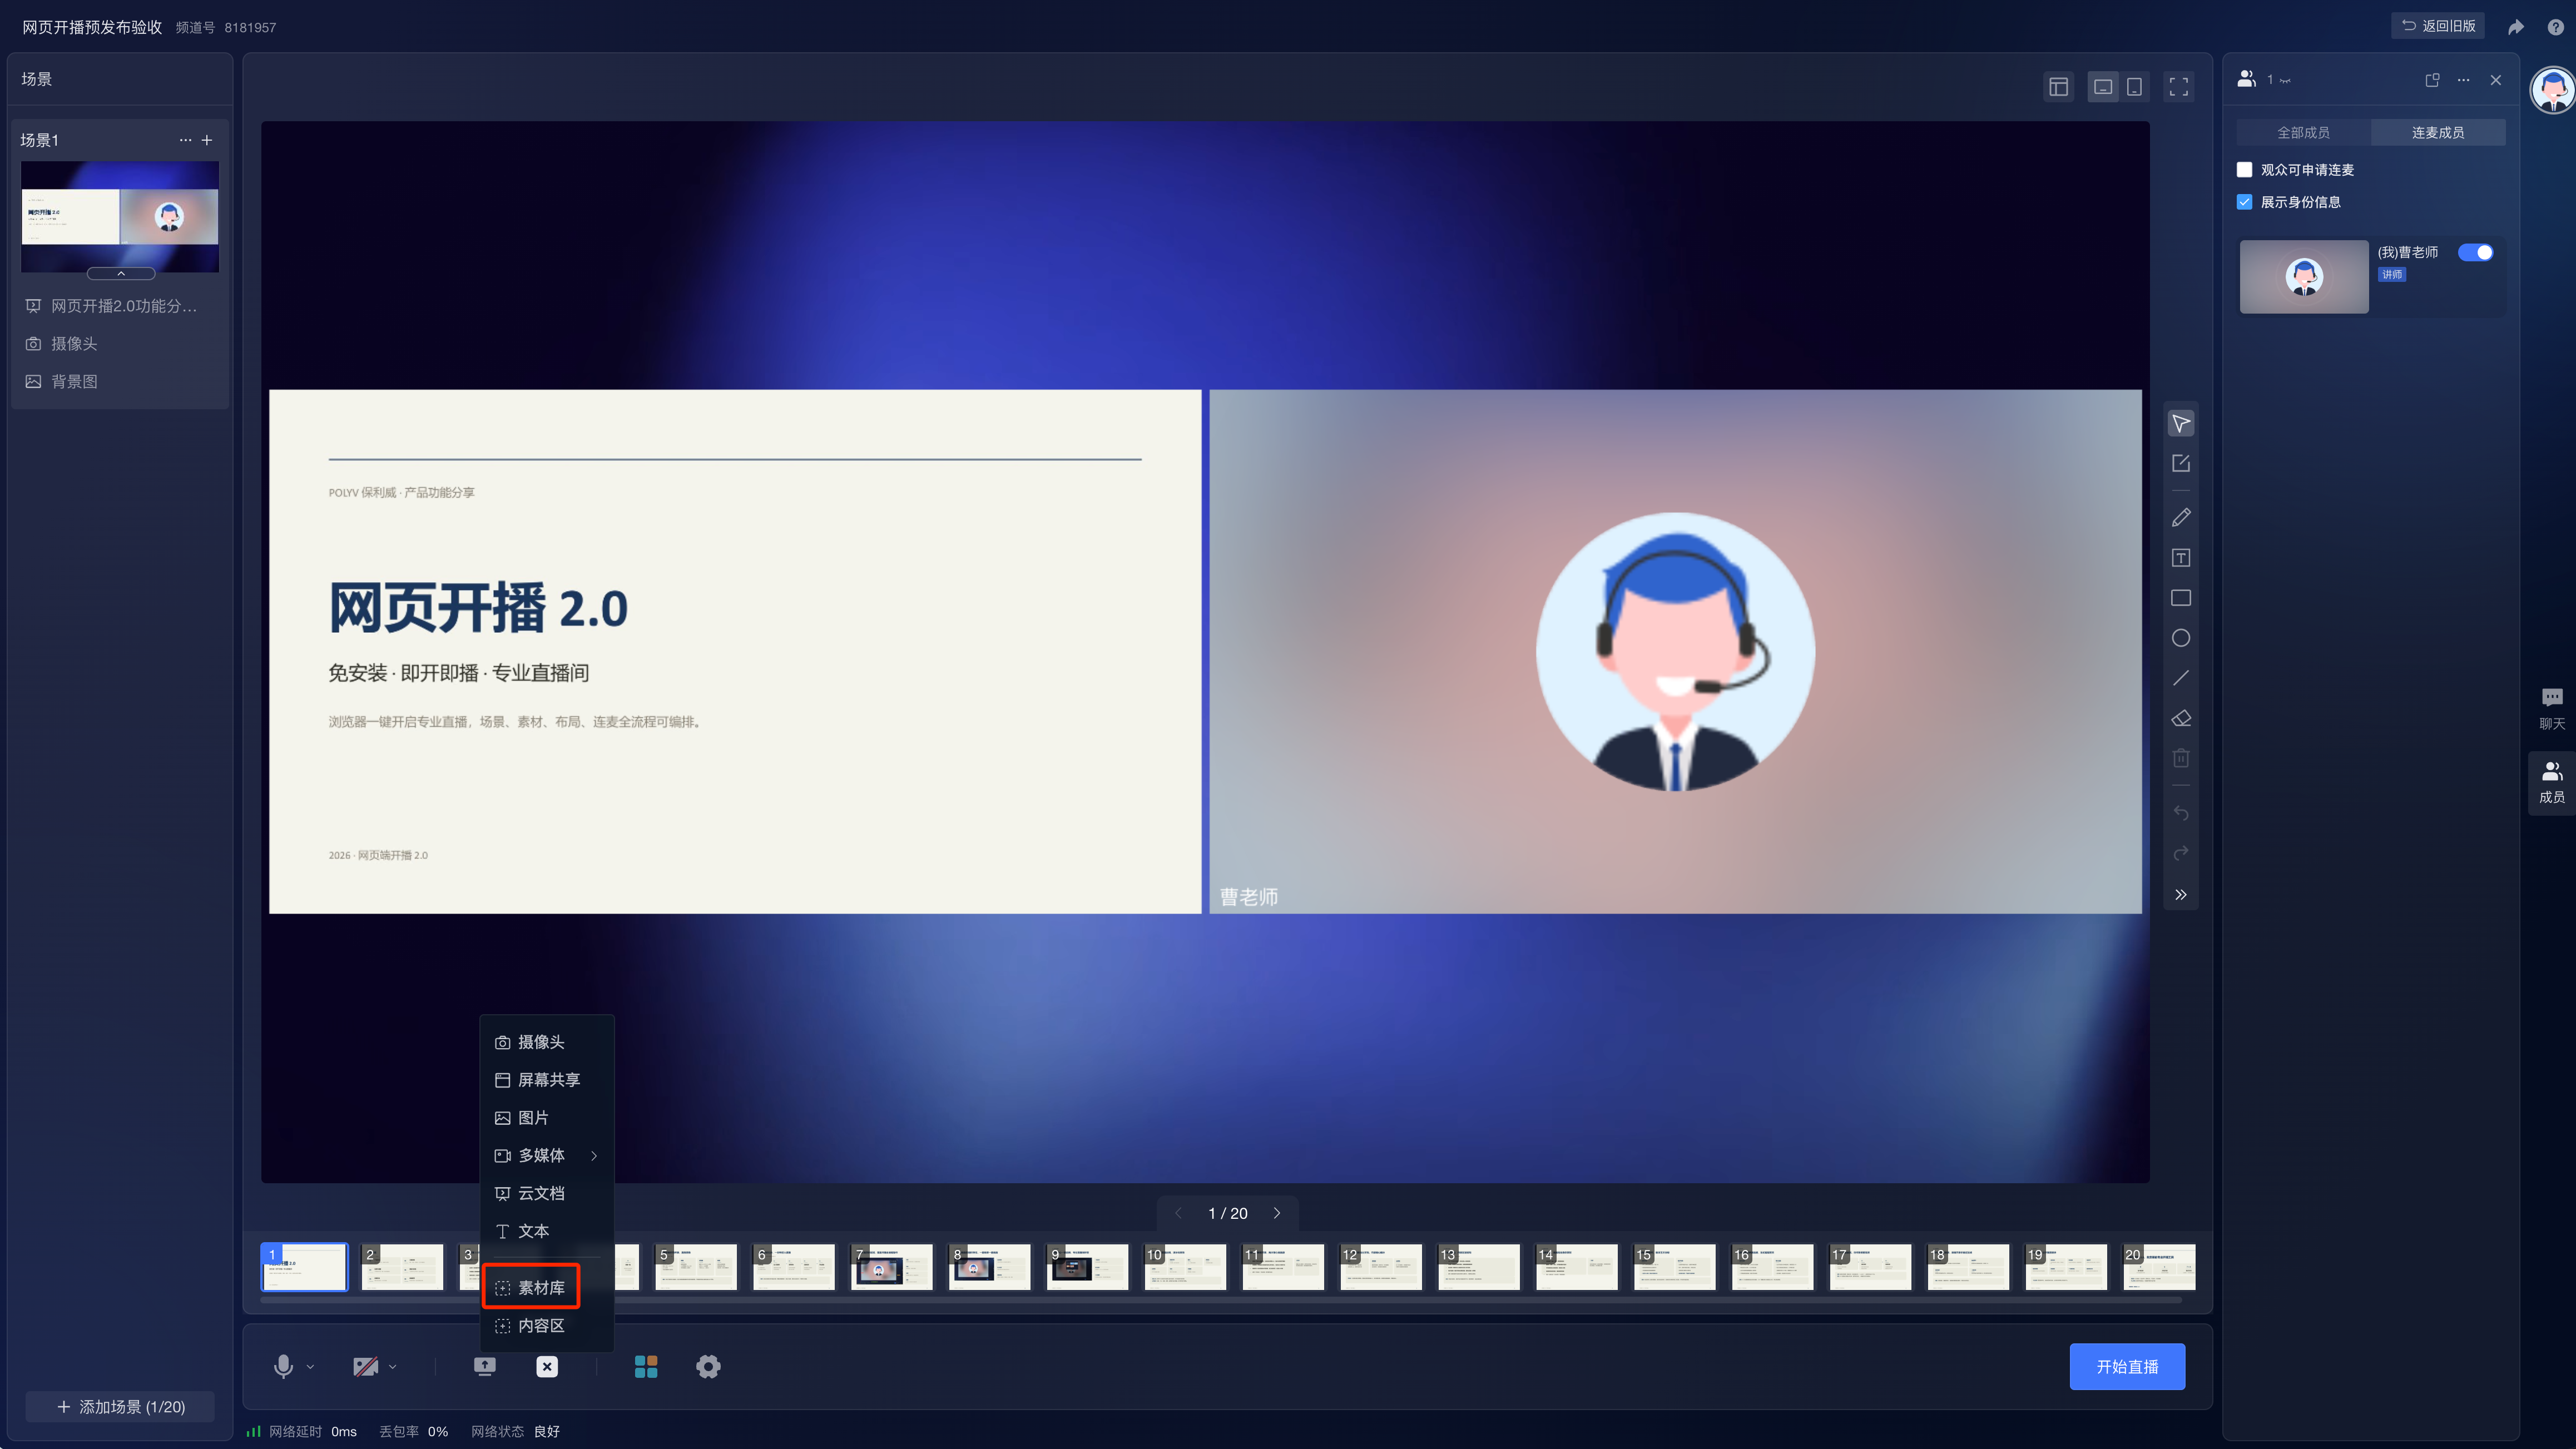Select 素材库 from the menu

tap(531, 1288)
